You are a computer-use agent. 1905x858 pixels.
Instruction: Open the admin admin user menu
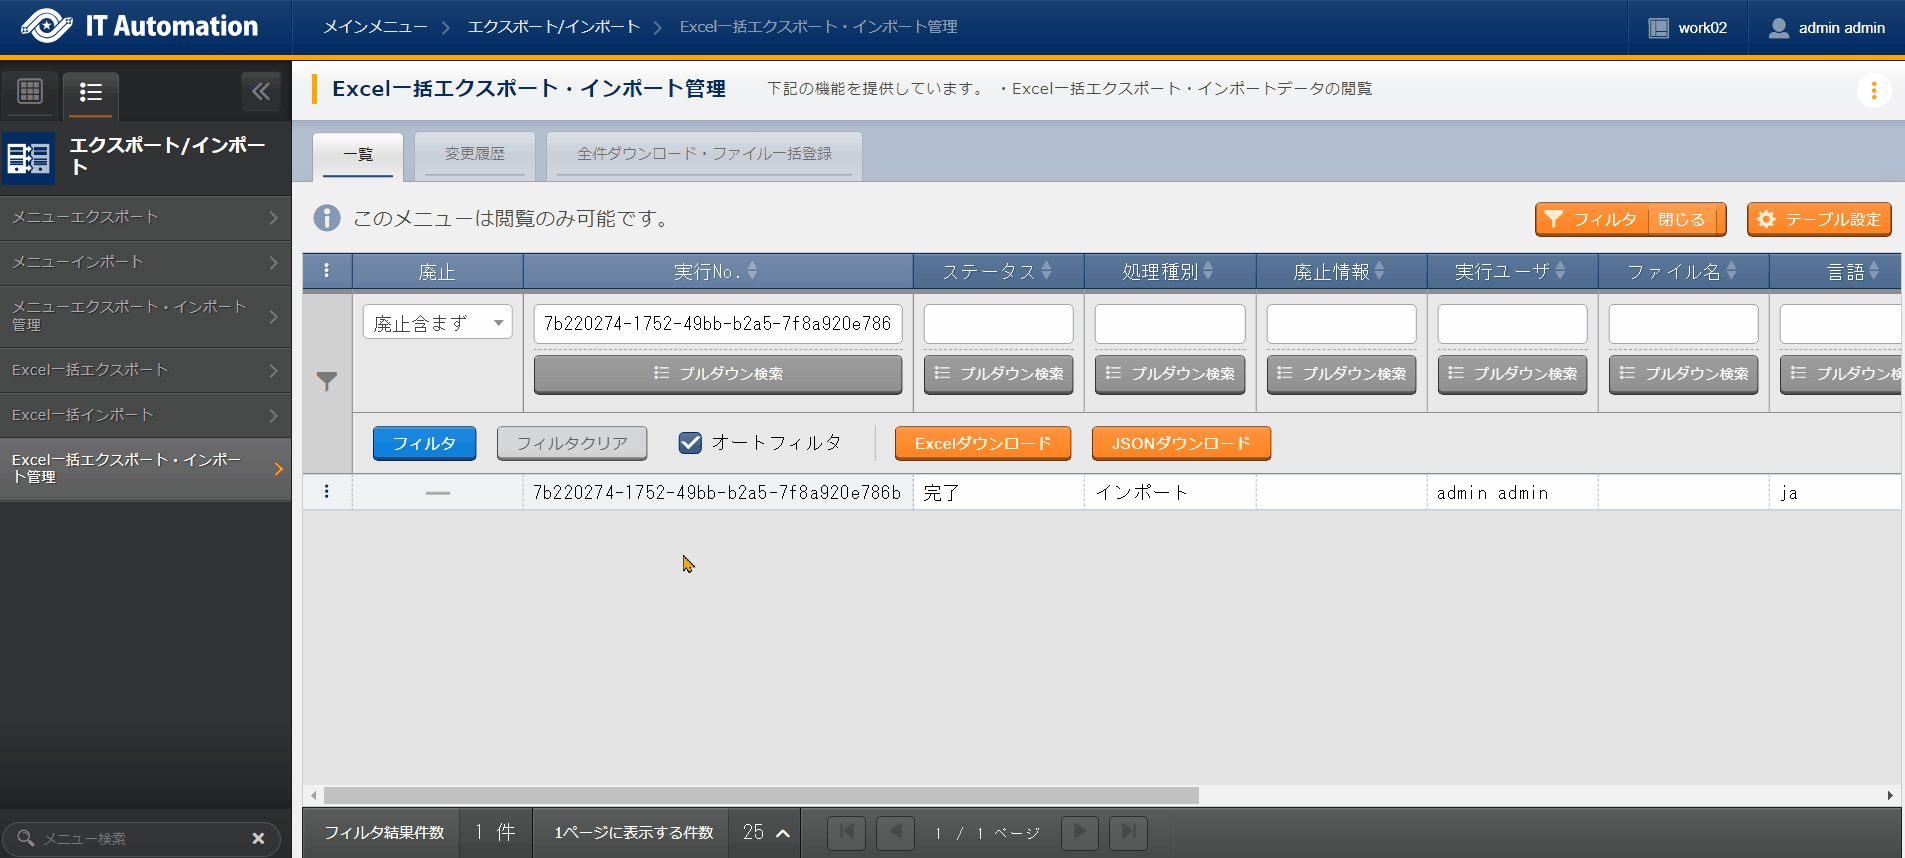point(1827,28)
